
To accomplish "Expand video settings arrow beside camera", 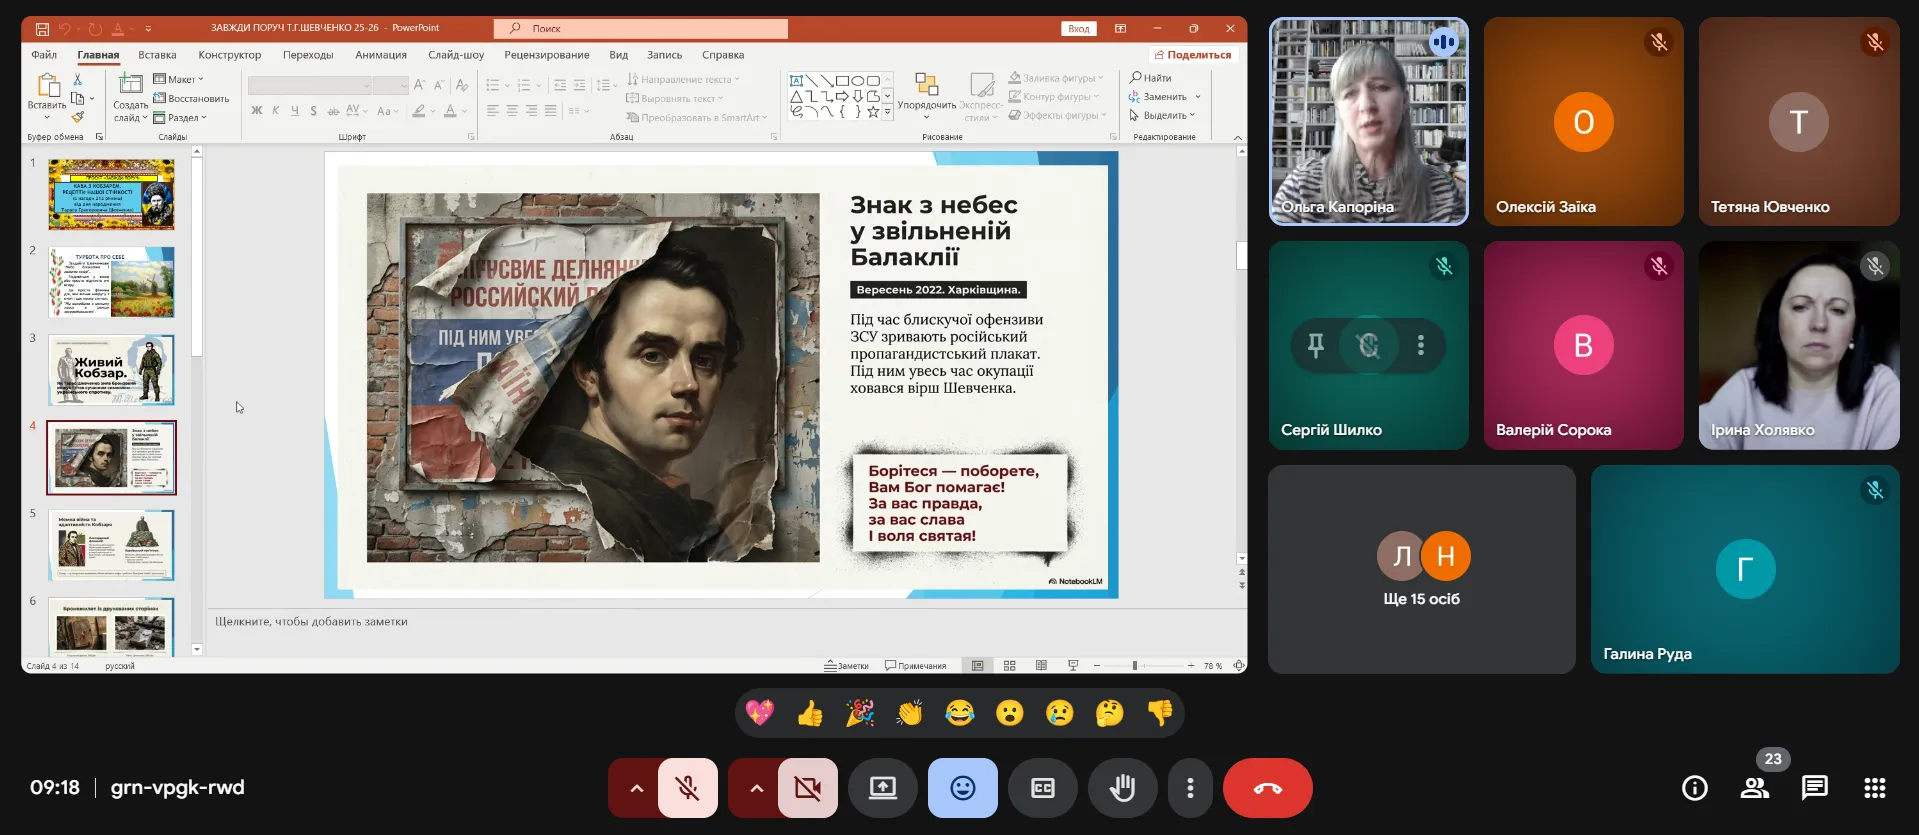I will click(756, 788).
